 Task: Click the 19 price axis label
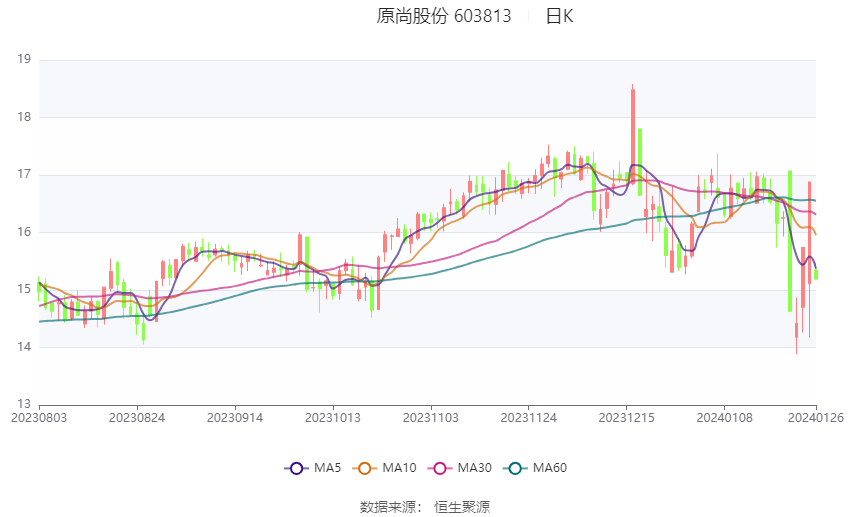coord(24,59)
